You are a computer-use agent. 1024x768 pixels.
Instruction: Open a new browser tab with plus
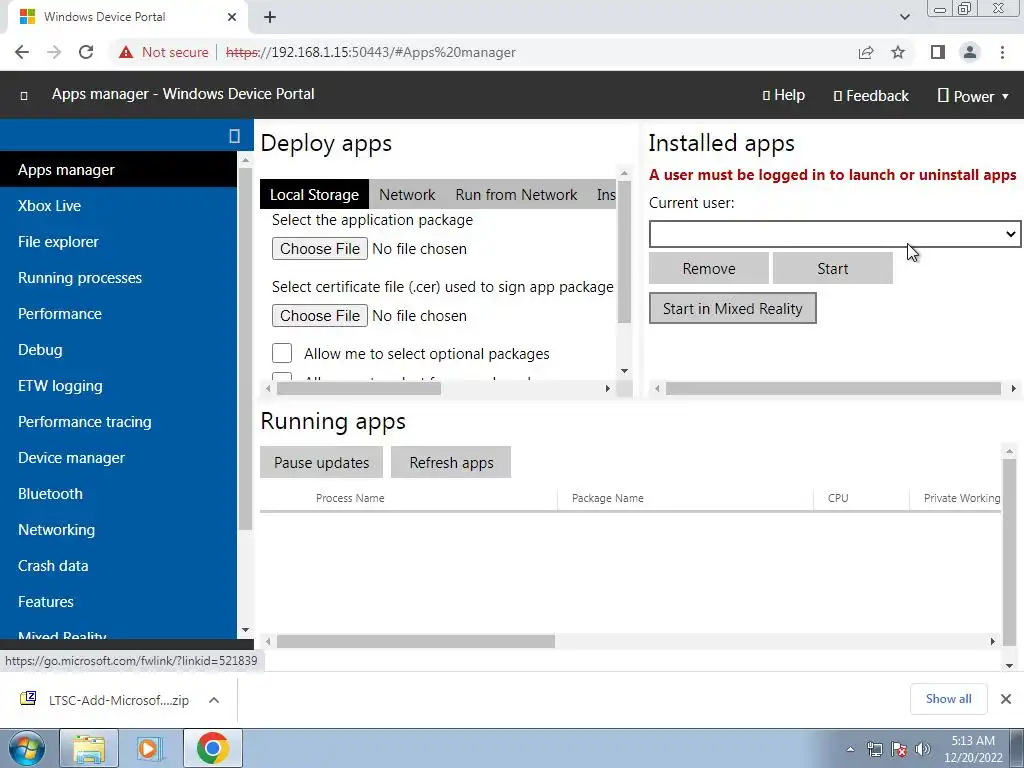point(270,17)
